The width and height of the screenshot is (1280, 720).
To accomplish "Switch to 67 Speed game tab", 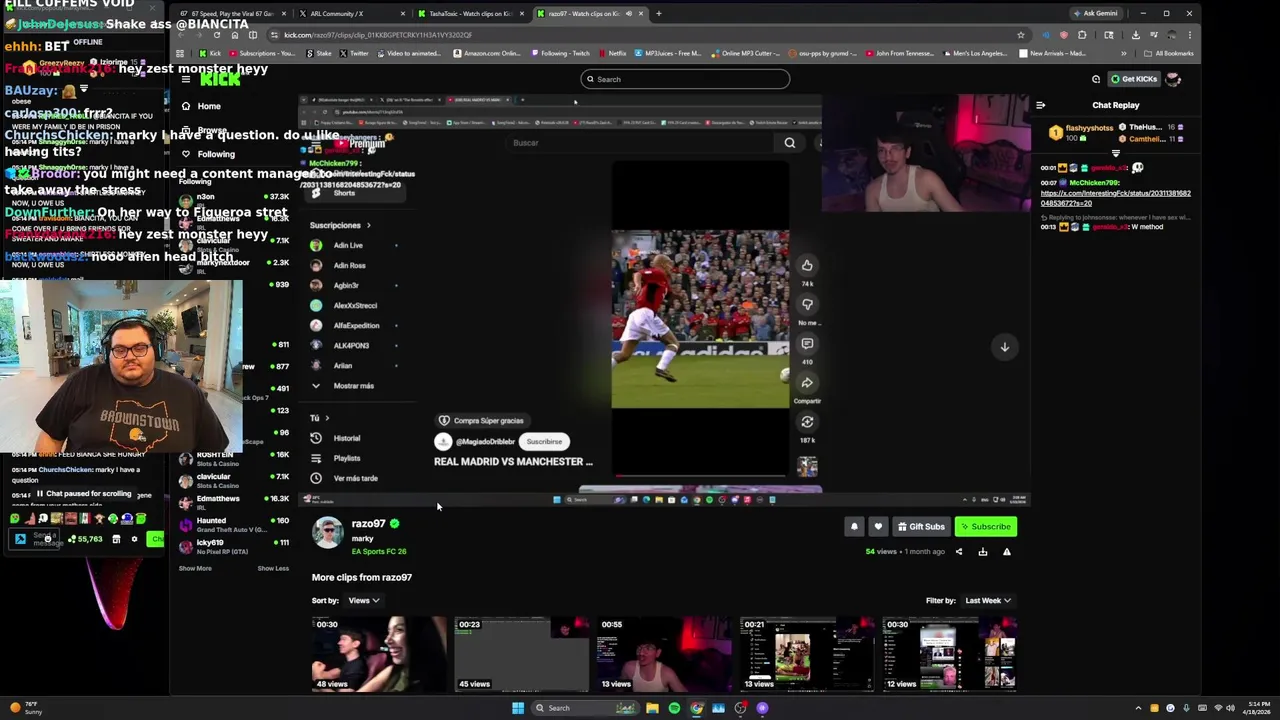I will click(x=233, y=14).
